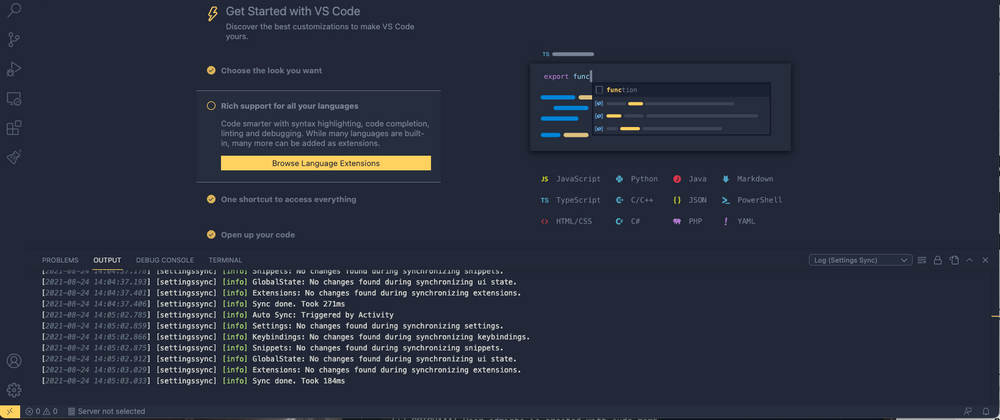
Task: Open notifications bell in status bar
Action: pyautogui.click(x=986, y=411)
